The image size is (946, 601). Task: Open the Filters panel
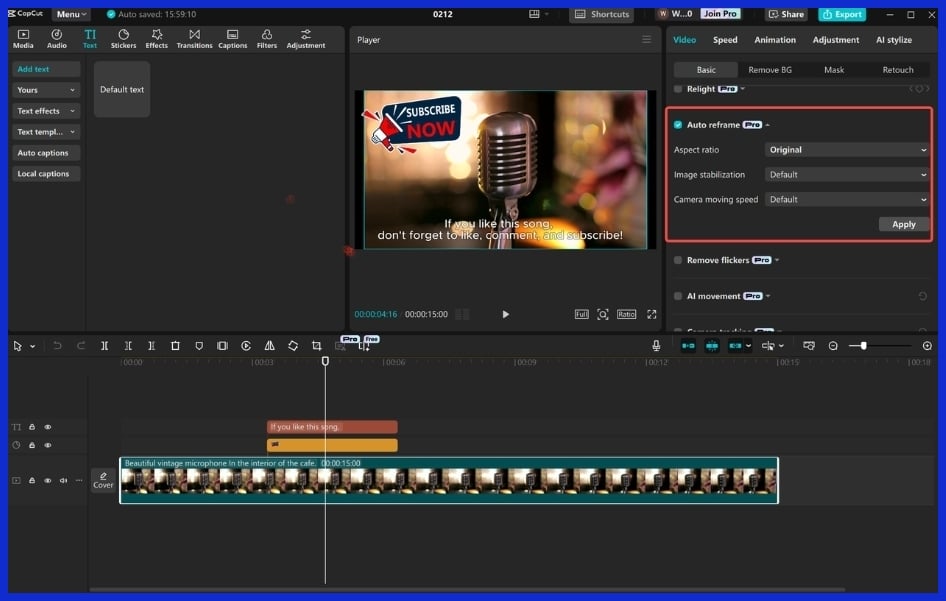(266, 38)
